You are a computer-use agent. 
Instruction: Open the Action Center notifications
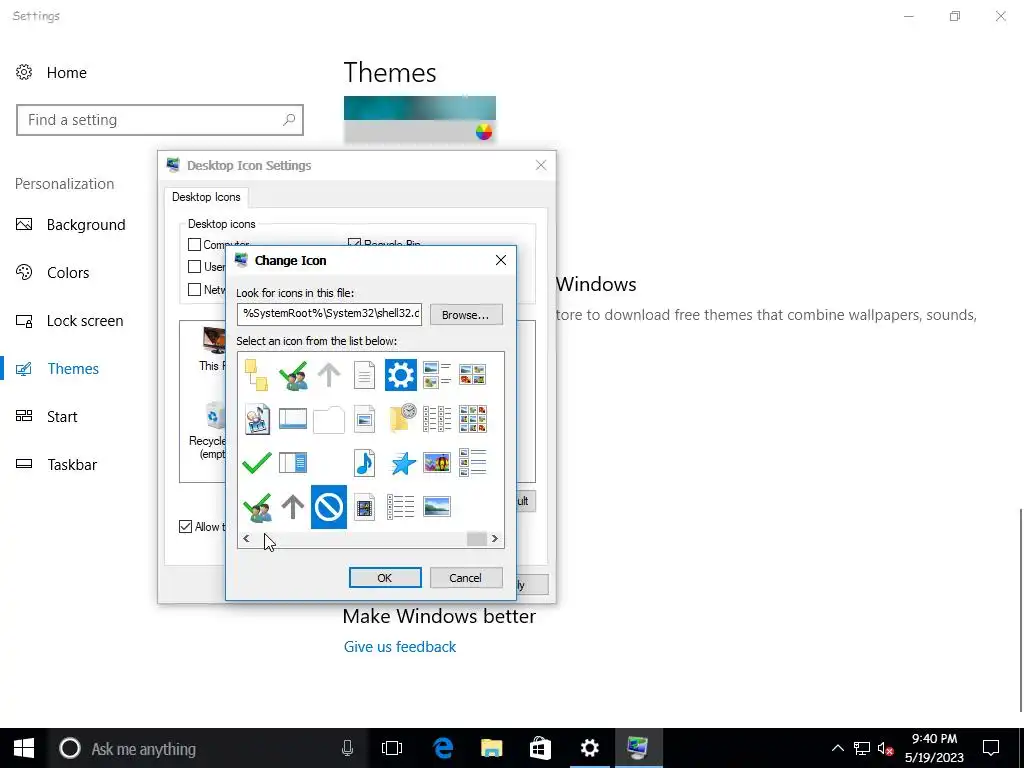(x=991, y=748)
